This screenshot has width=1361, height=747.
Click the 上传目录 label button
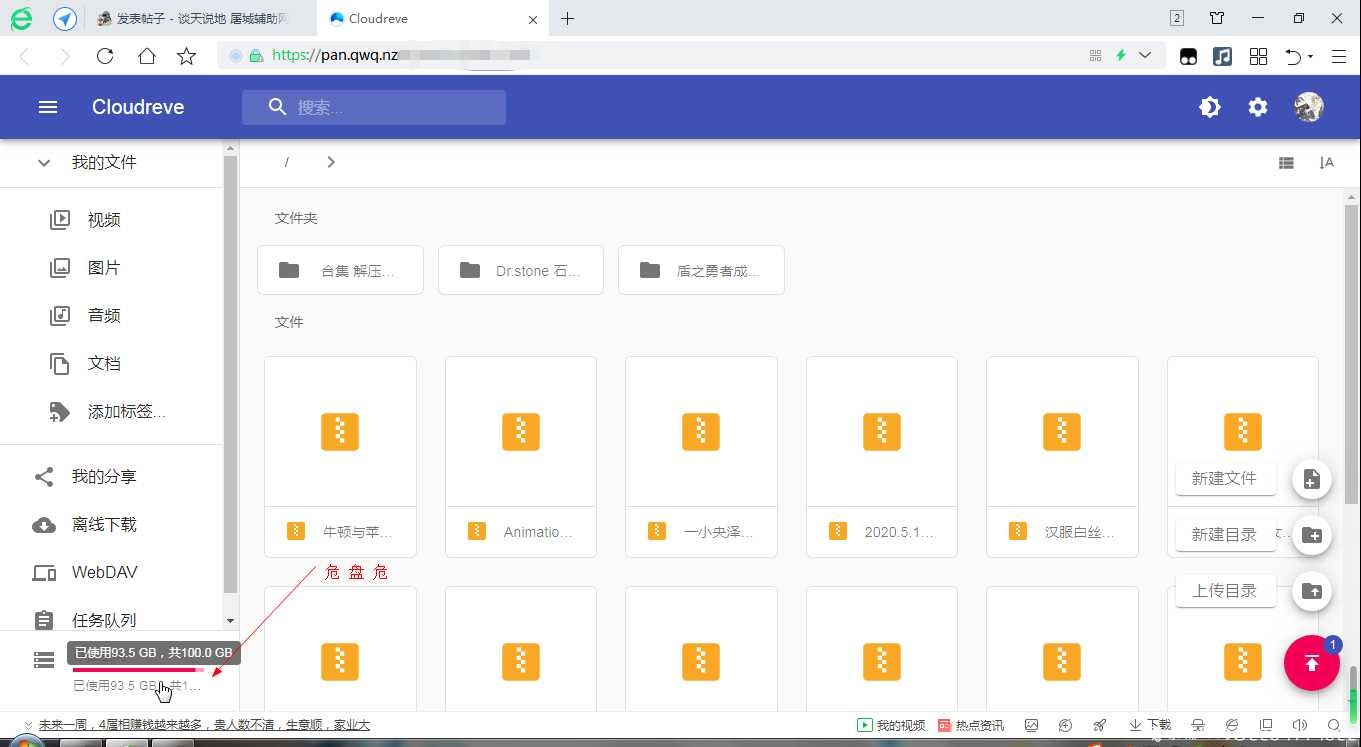coord(1225,590)
